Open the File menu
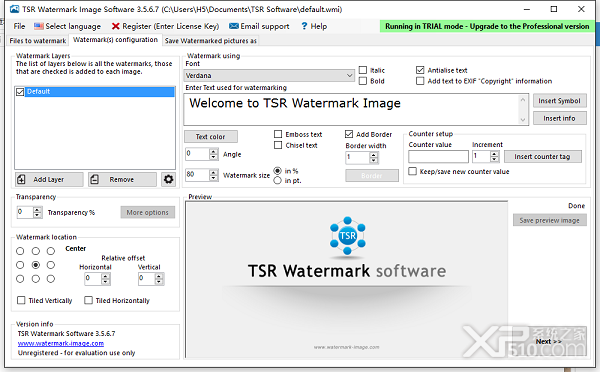The image size is (600, 372). (x=19, y=26)
